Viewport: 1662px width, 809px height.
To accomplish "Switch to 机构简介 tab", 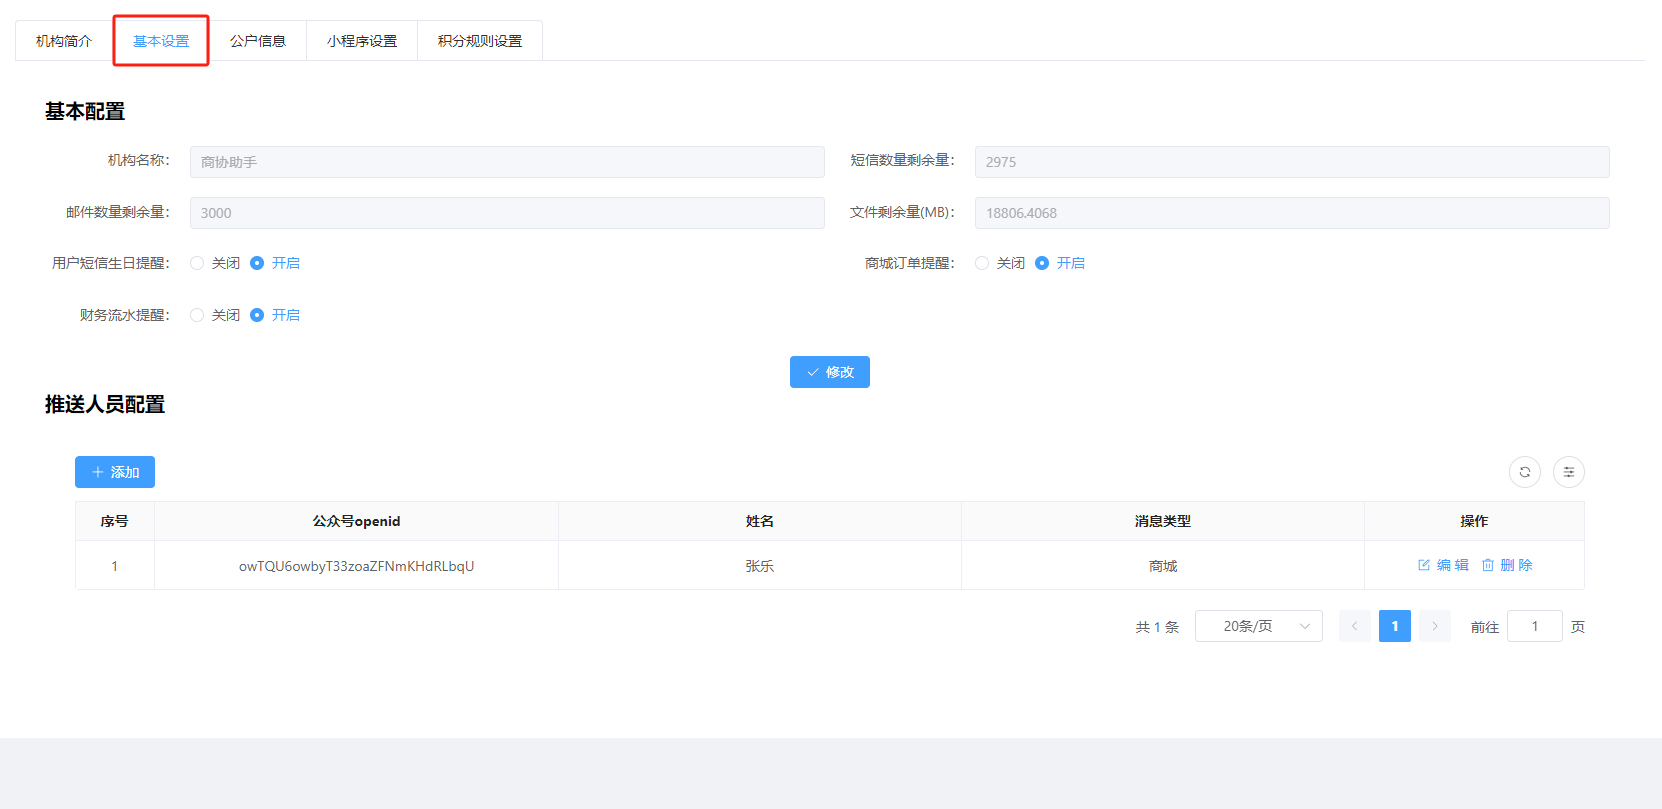I will (x=64, y=41).
